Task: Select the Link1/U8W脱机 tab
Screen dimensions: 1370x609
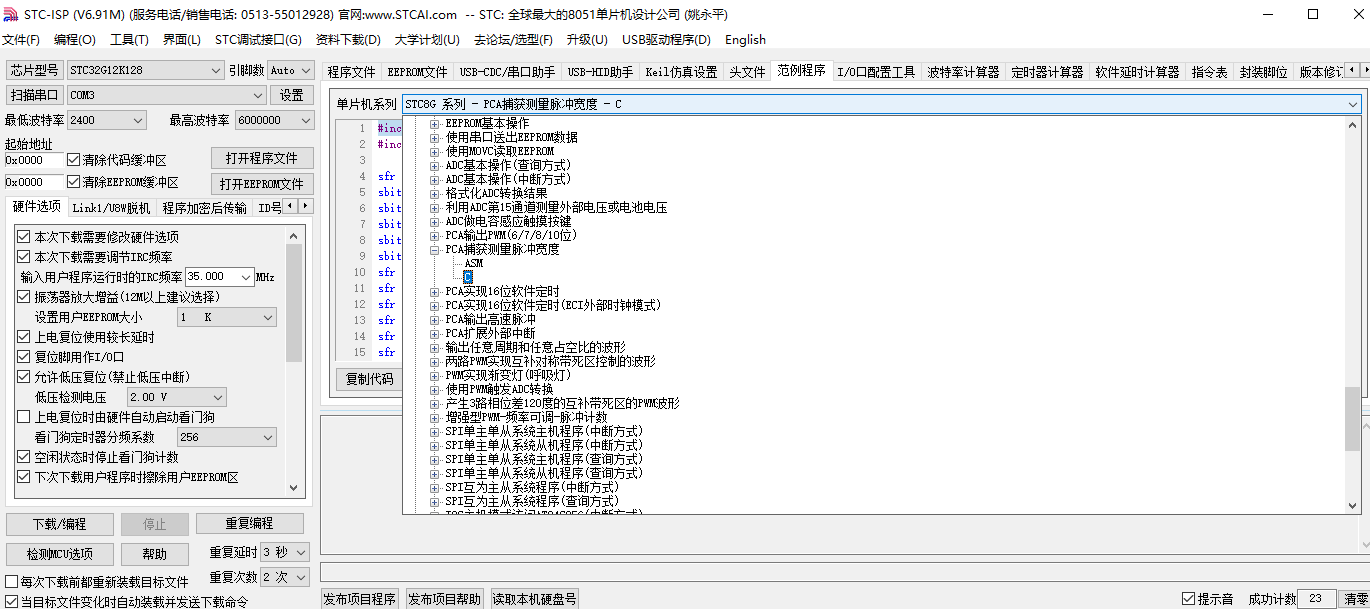Action: click(111, 208)
